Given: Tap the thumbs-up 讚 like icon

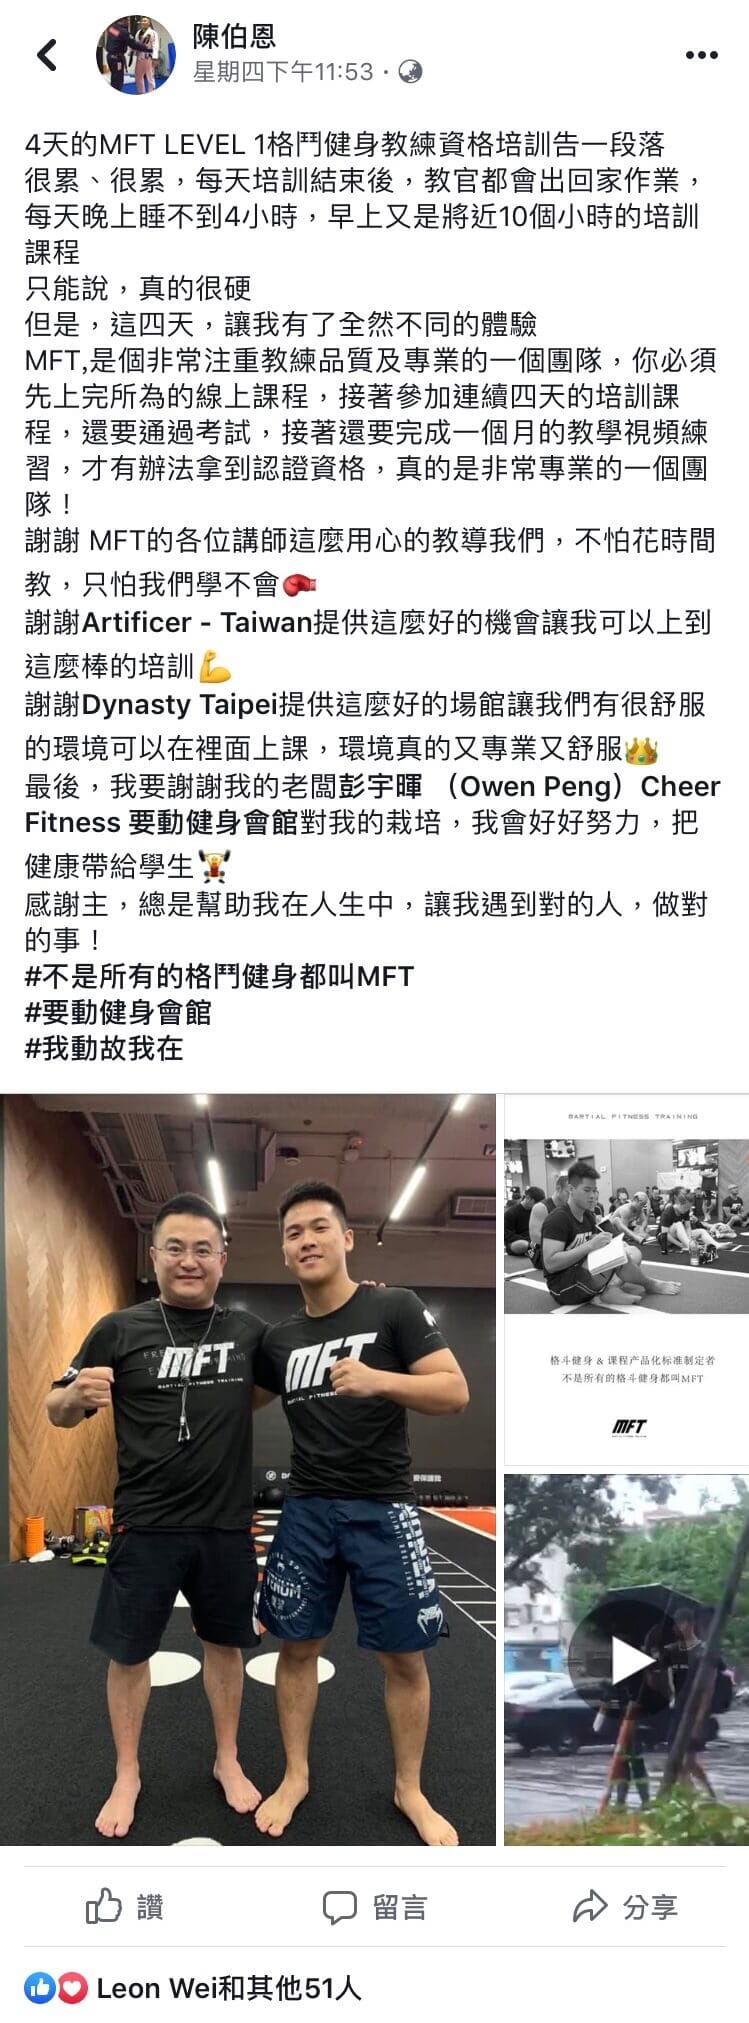Looking at the screenshot, I should point(104,1906).
